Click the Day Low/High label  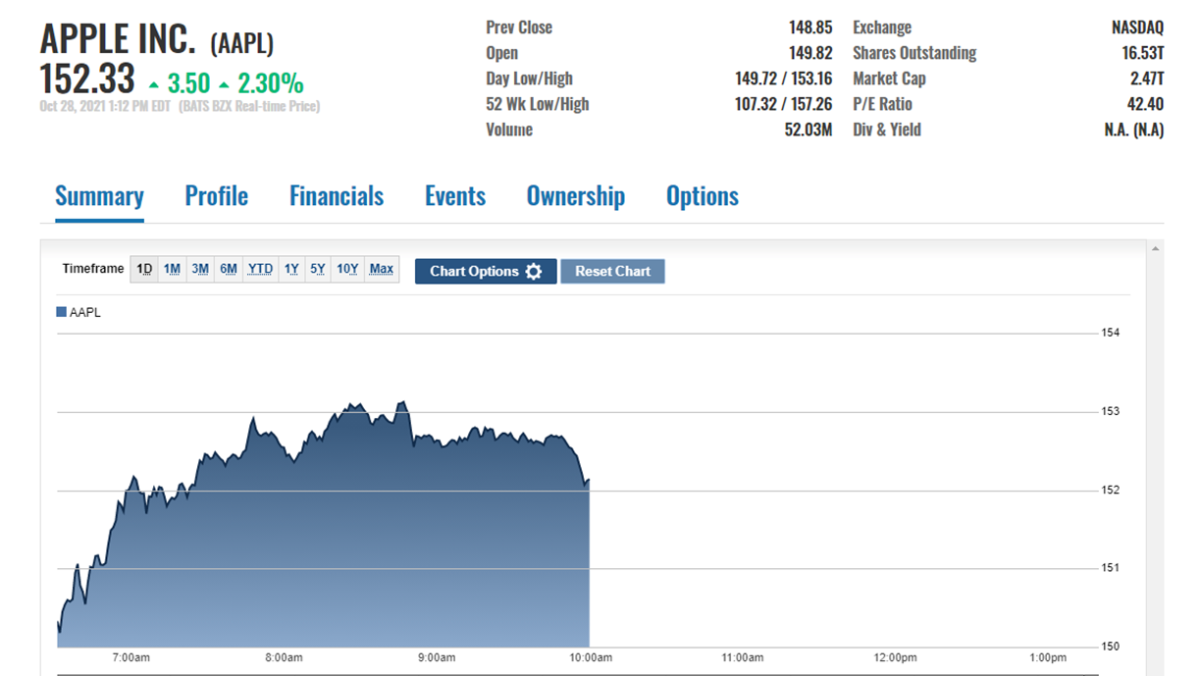(x=529, y=79)
